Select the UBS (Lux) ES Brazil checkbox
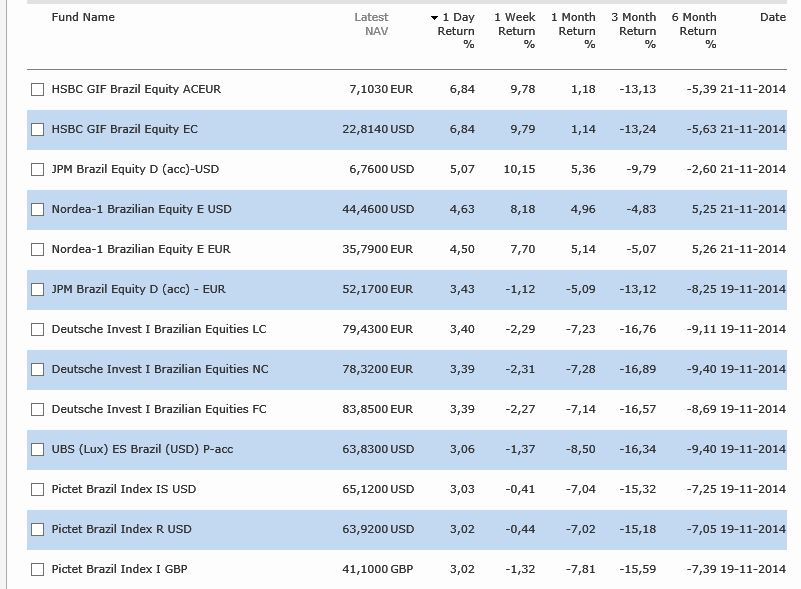 point(37,450)
